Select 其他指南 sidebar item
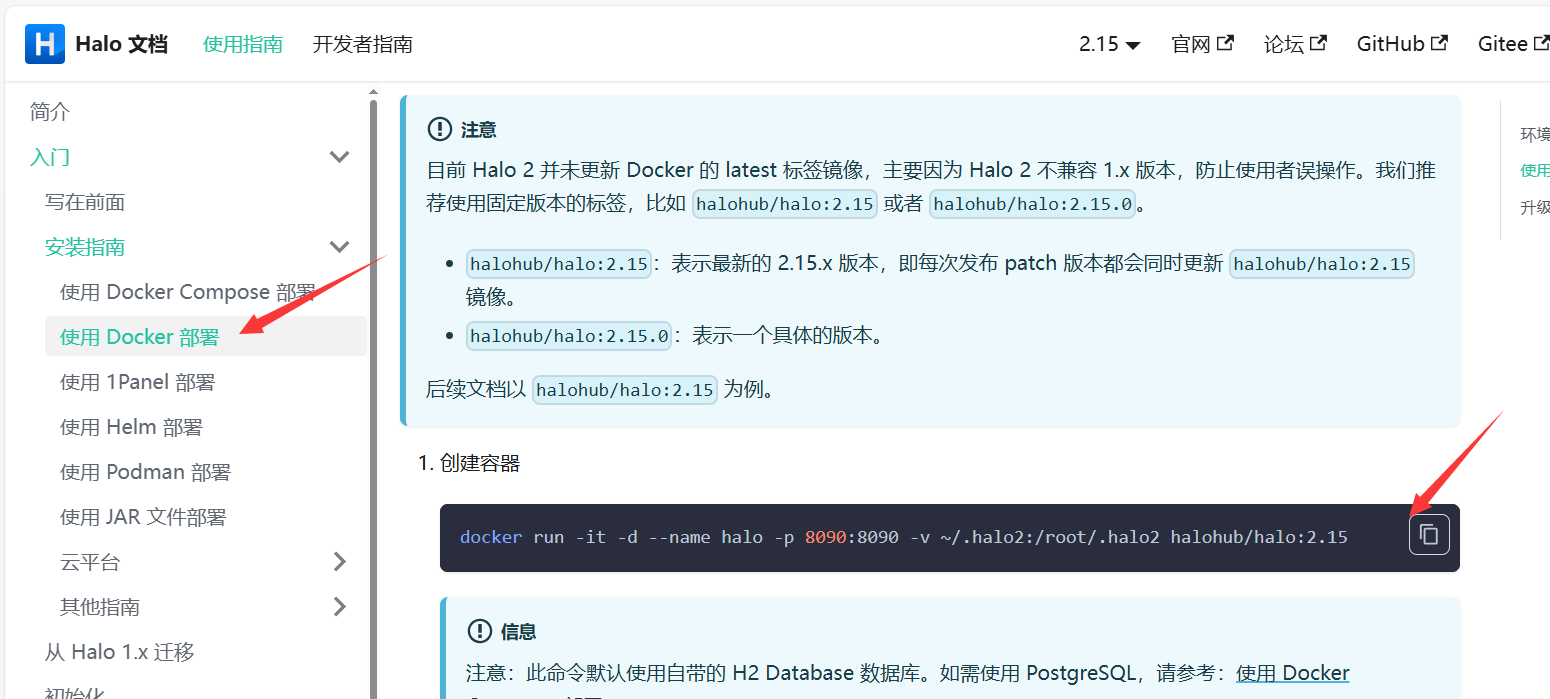This screenshot has width=1550, height=699. pyautogui.click(x=100, y=607)
